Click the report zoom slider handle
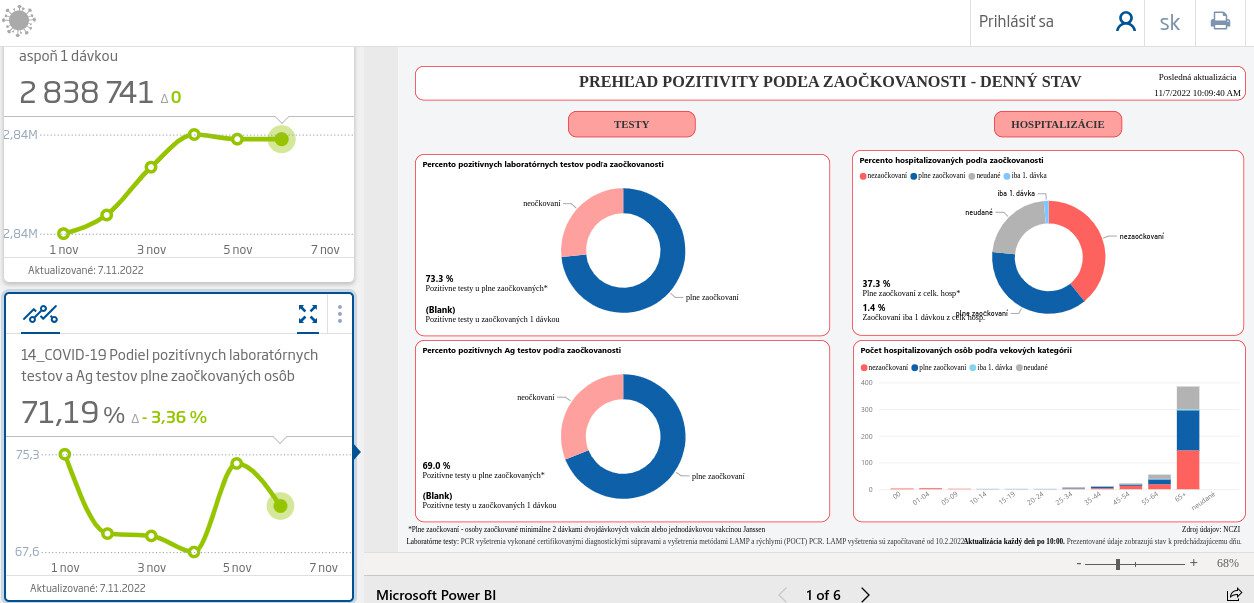 point(1118,564)
